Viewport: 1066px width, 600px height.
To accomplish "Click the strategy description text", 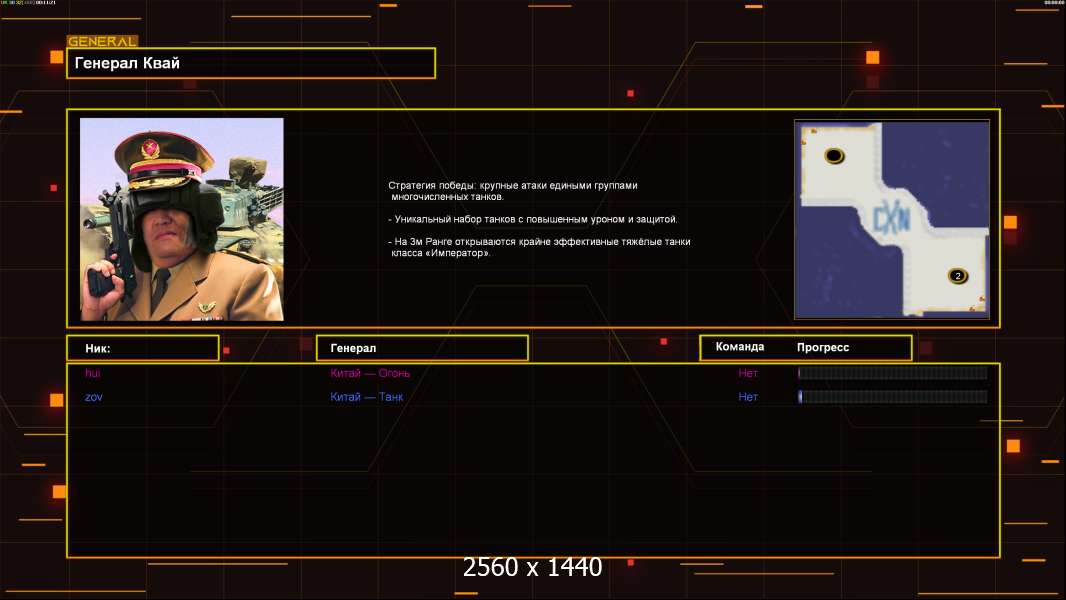I will [x=538, y=219].
